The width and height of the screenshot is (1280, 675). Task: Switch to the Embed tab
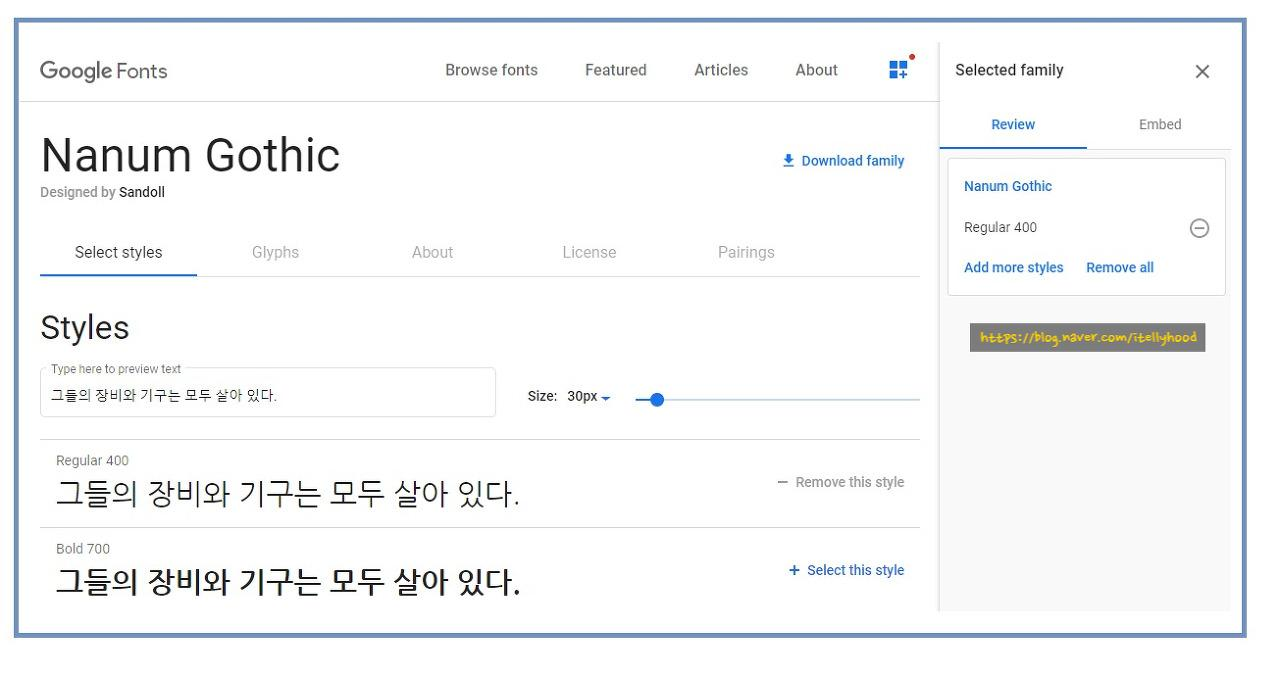coord(1160,125)
